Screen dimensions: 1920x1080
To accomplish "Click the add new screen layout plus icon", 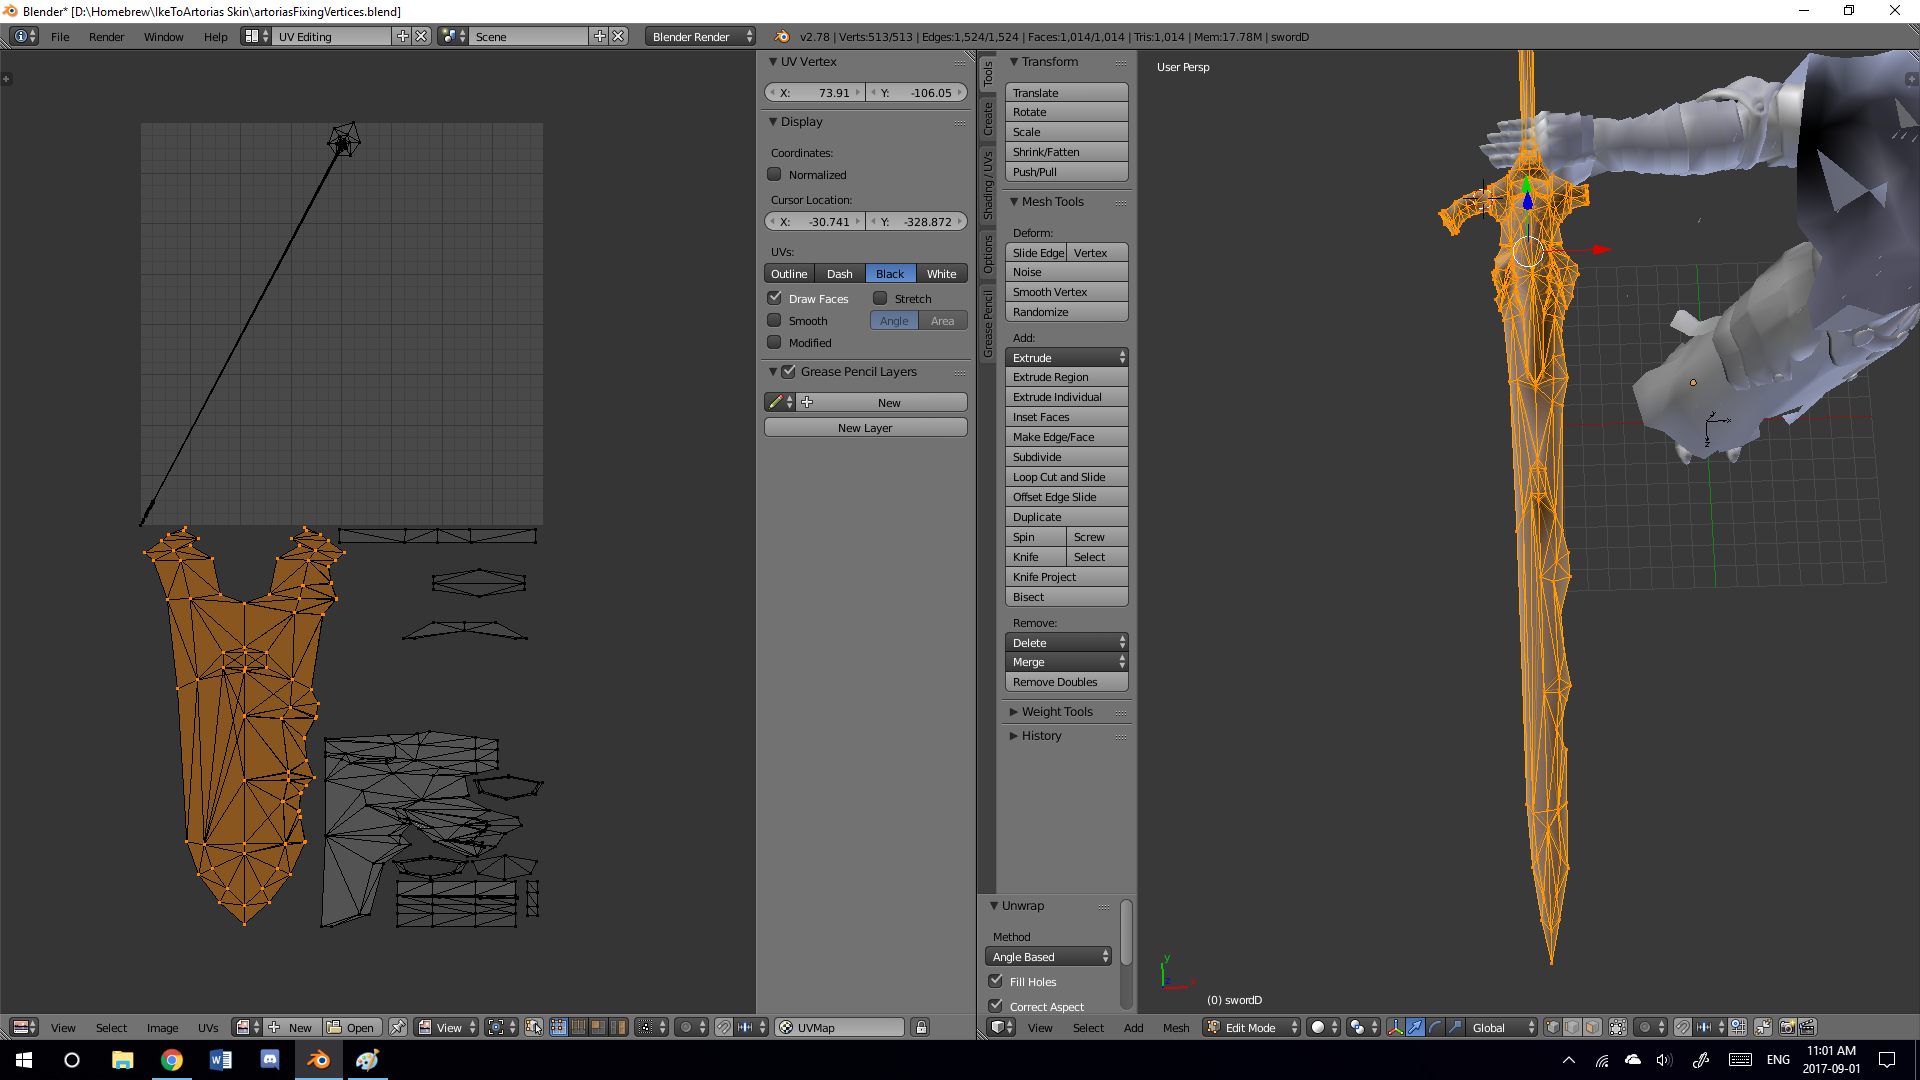I will coord(402,36).
